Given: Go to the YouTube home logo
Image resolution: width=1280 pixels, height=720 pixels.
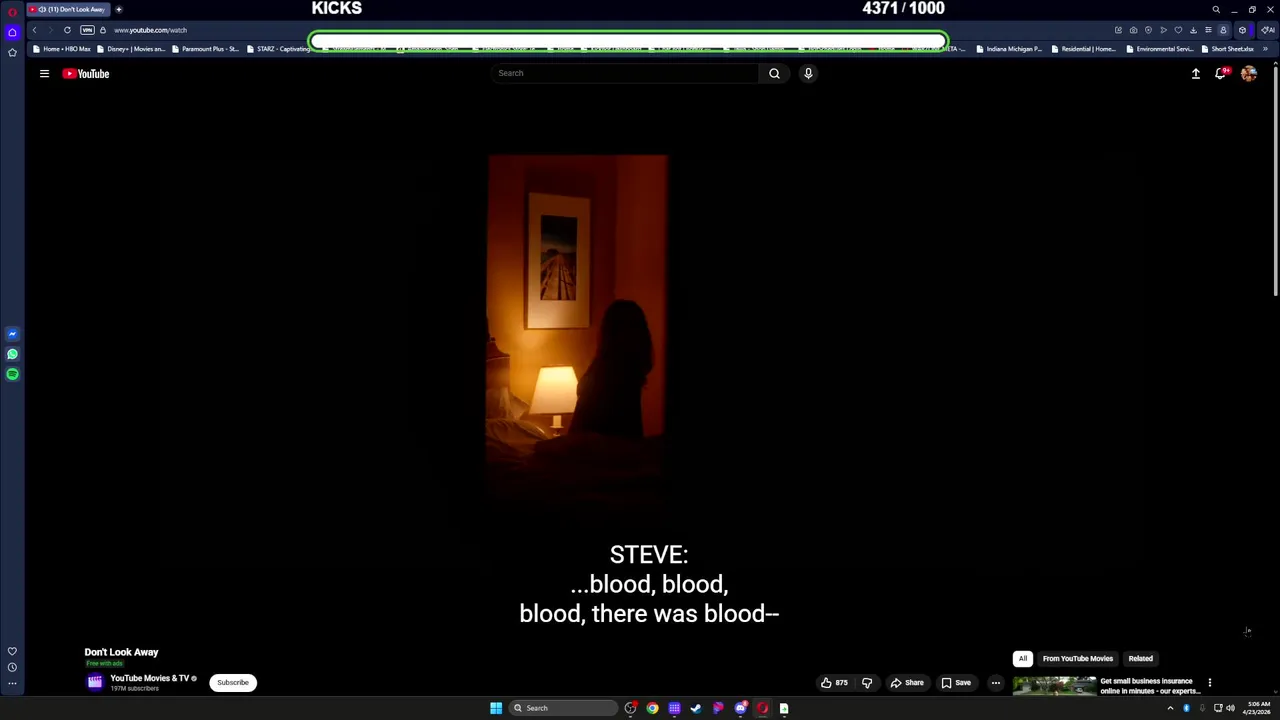Looking at the screenshot, I should [86, 73].
